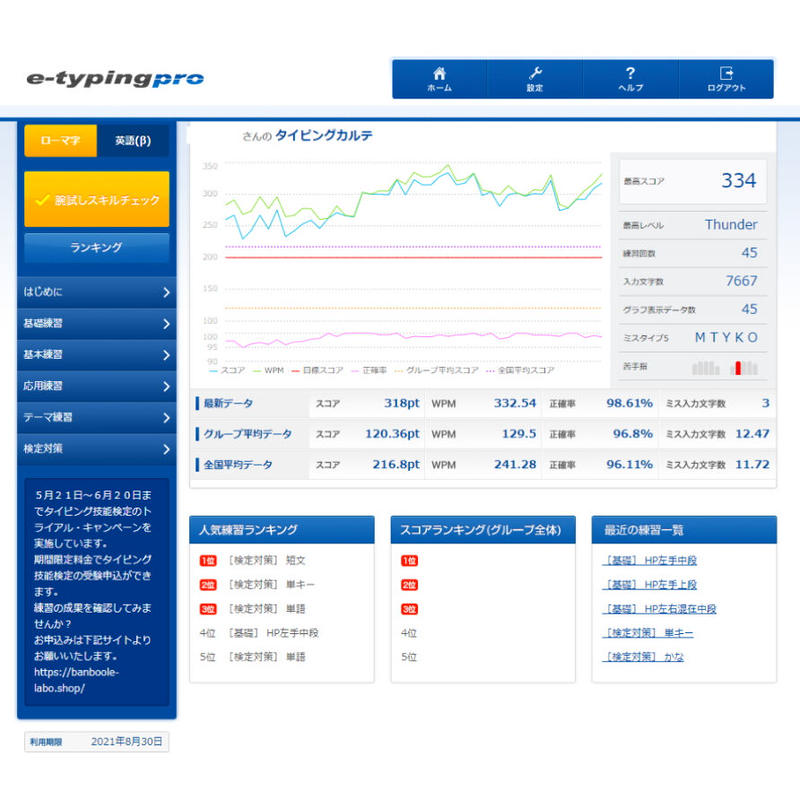This screenshot has height=800, width=800.
Task: Open [基礎] HP左右混在中段 link
Action: (x=660, y=609)
